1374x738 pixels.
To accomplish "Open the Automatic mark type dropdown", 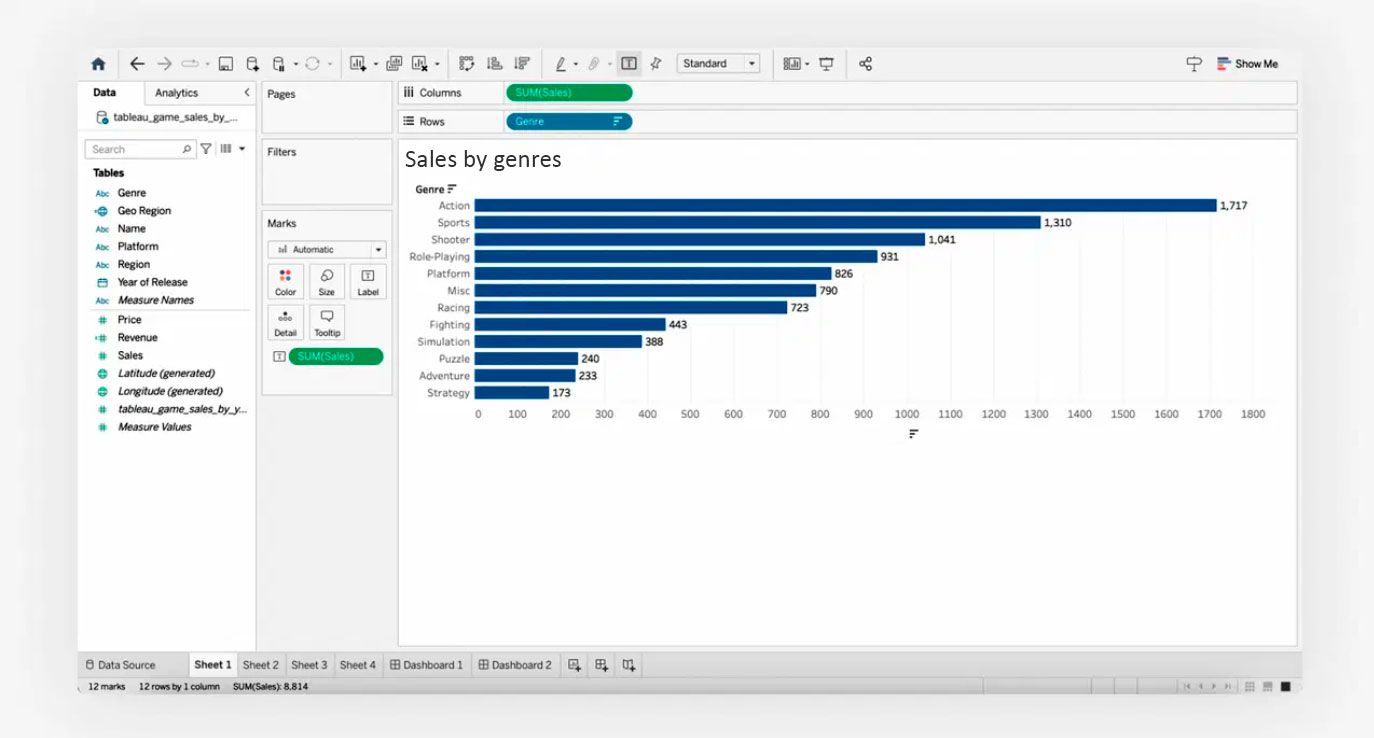I will coord(326,249).
